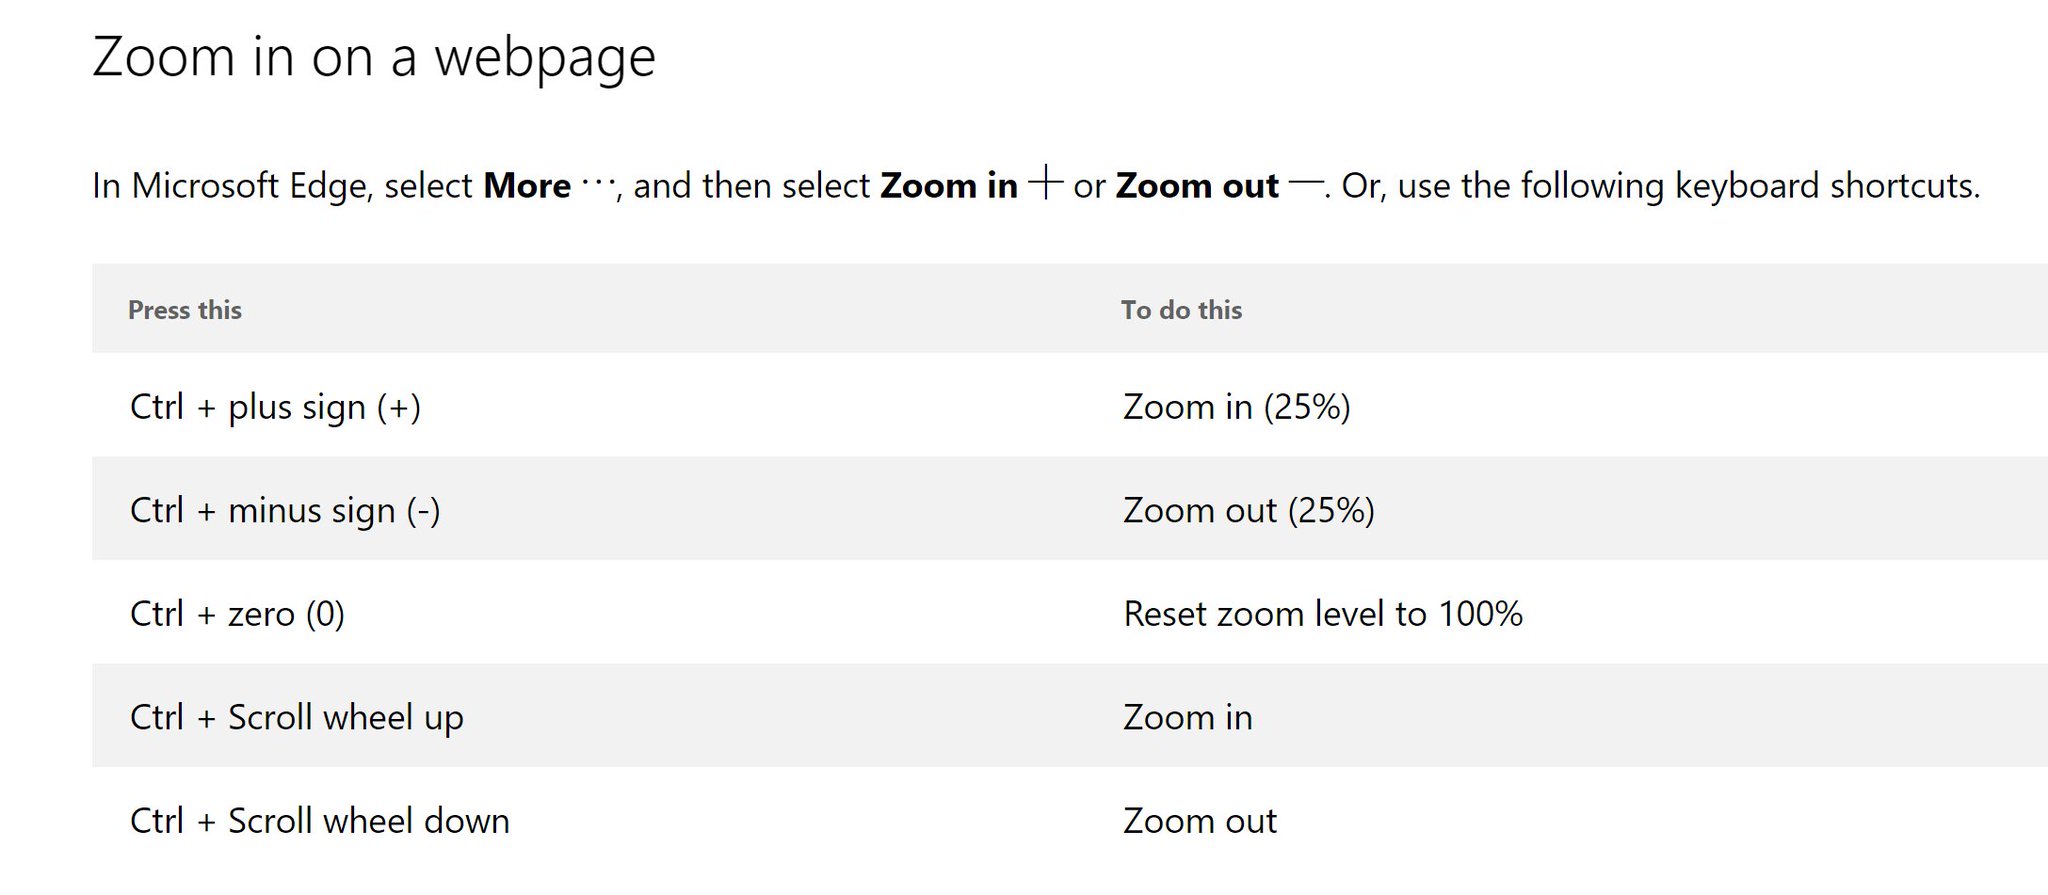Click the 'Ctrl + Scroll wheel up' cell
This screenshot has height=895, width=2048.
[x=296, y=718]
